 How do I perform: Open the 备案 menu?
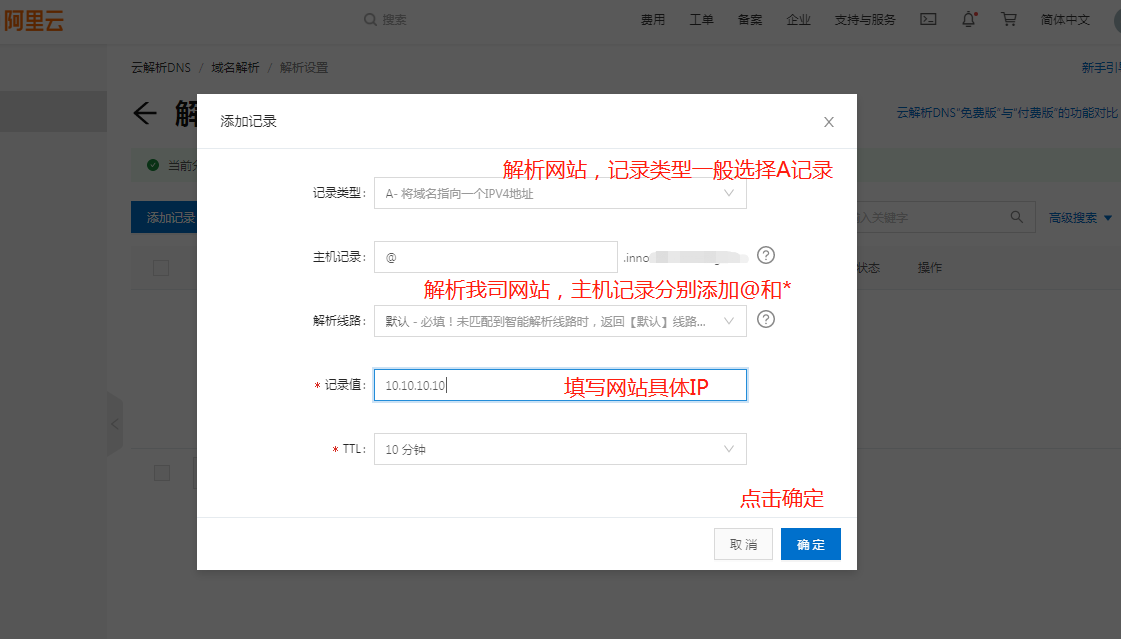coord(750,20)
